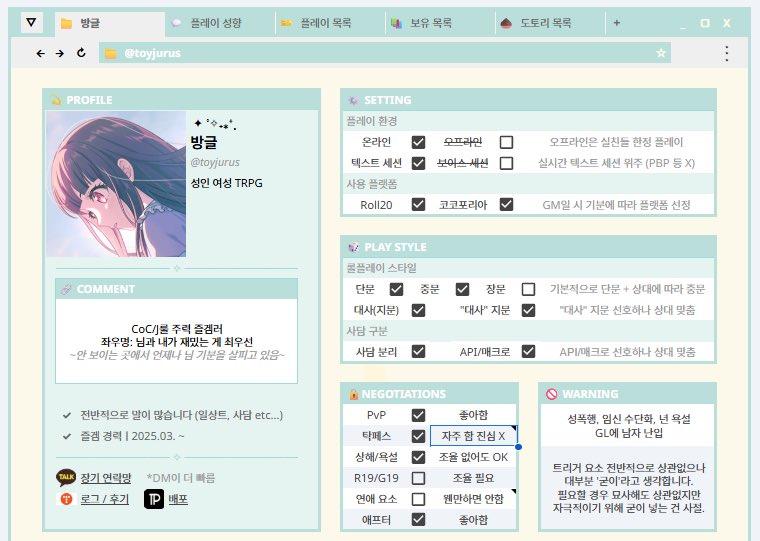
Task: Click the profile avatar image
Action: pos(116,184)
